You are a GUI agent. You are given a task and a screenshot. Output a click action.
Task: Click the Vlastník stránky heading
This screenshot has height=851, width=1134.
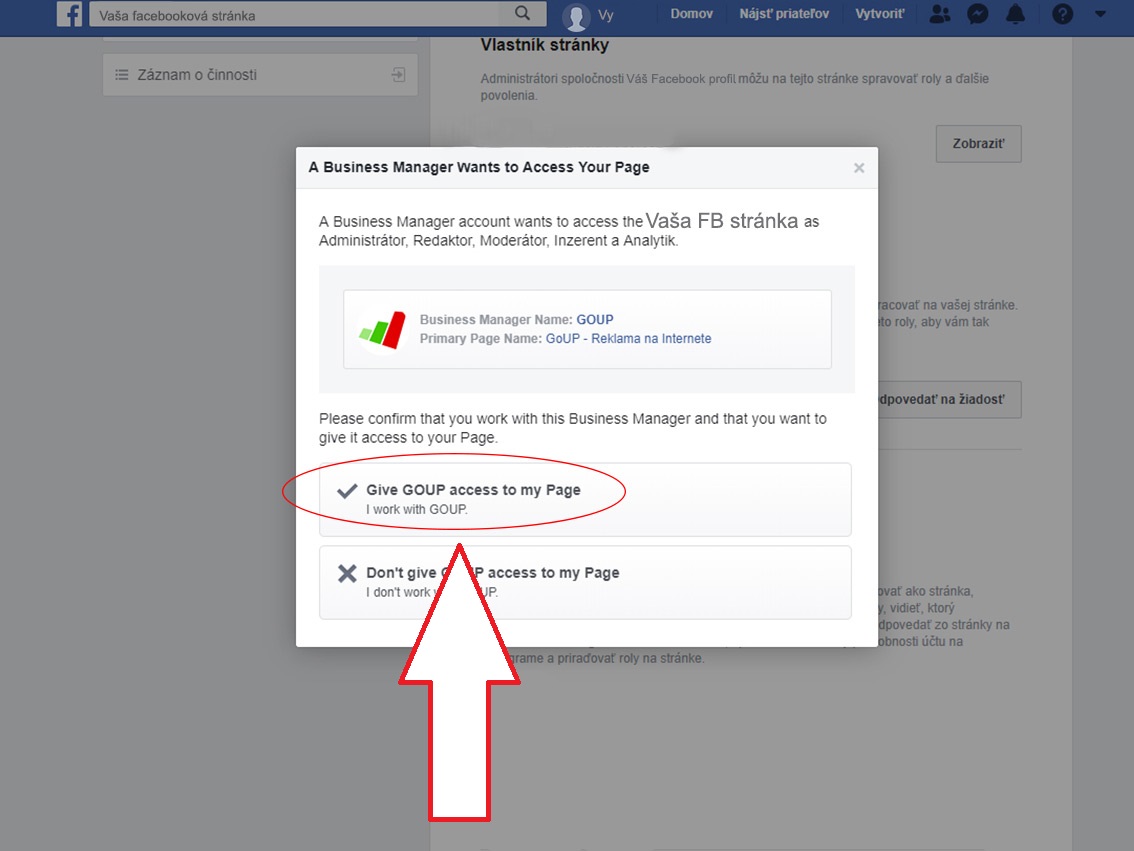tap(545, 45)
